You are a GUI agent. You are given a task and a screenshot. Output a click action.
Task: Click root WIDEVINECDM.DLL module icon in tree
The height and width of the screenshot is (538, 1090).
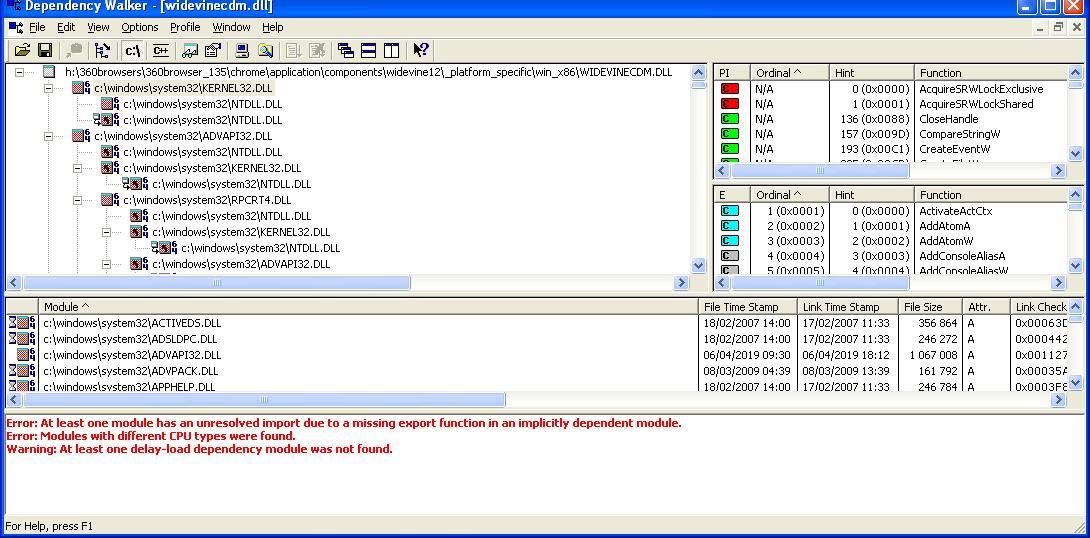(x=49, y=72)
